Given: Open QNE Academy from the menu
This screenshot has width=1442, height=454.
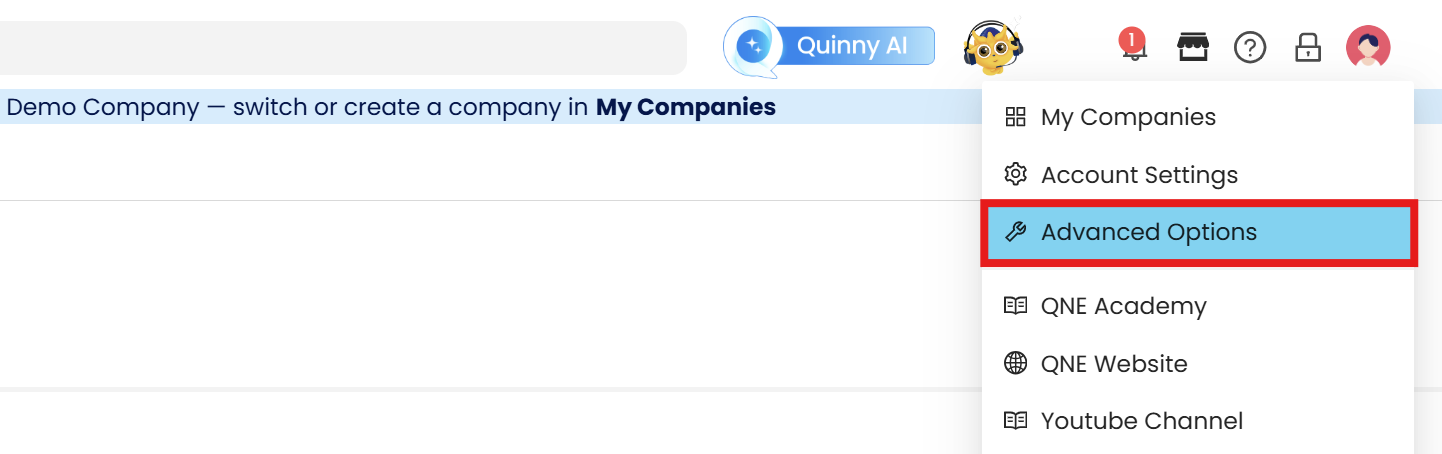Looking at the screenshot, I should [1123, 306].
